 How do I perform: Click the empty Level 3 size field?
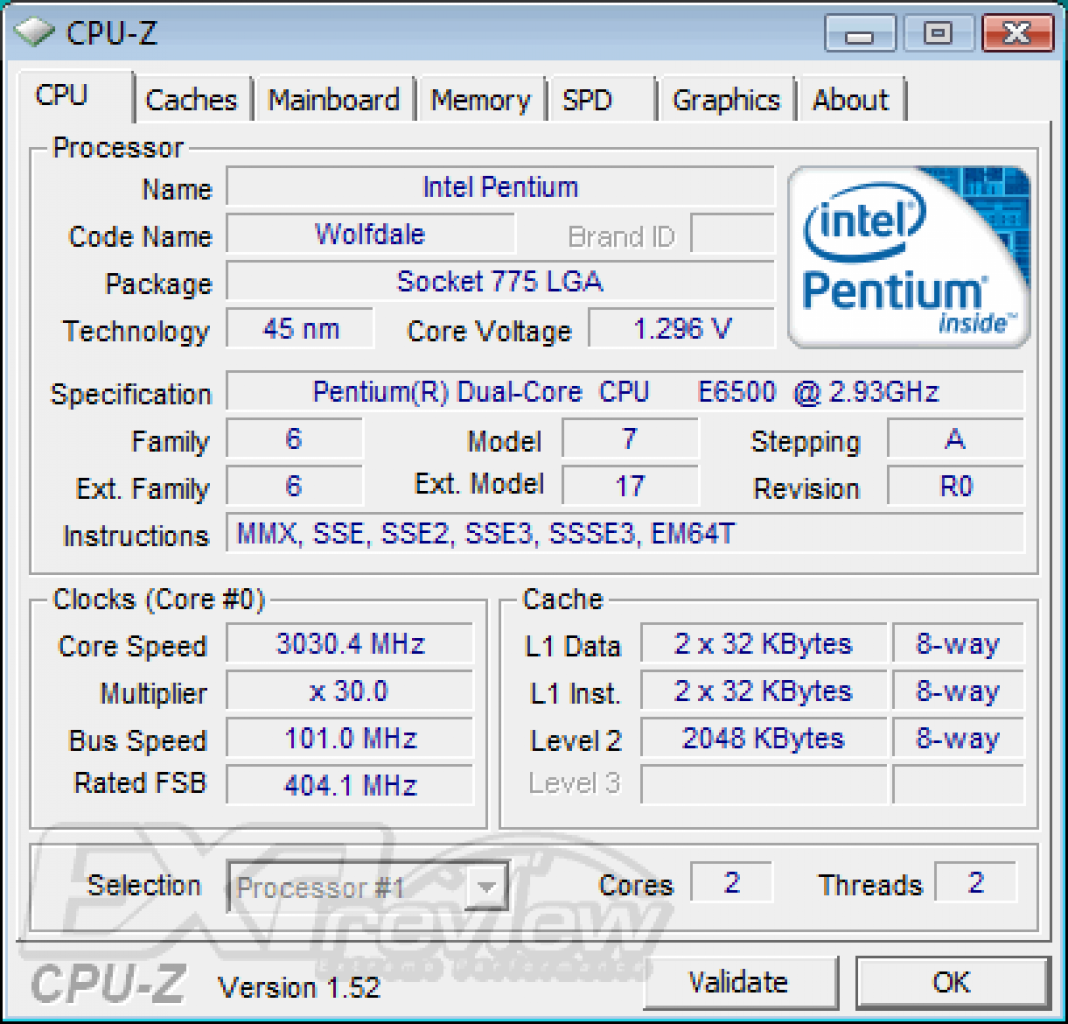tap(764, 785)
